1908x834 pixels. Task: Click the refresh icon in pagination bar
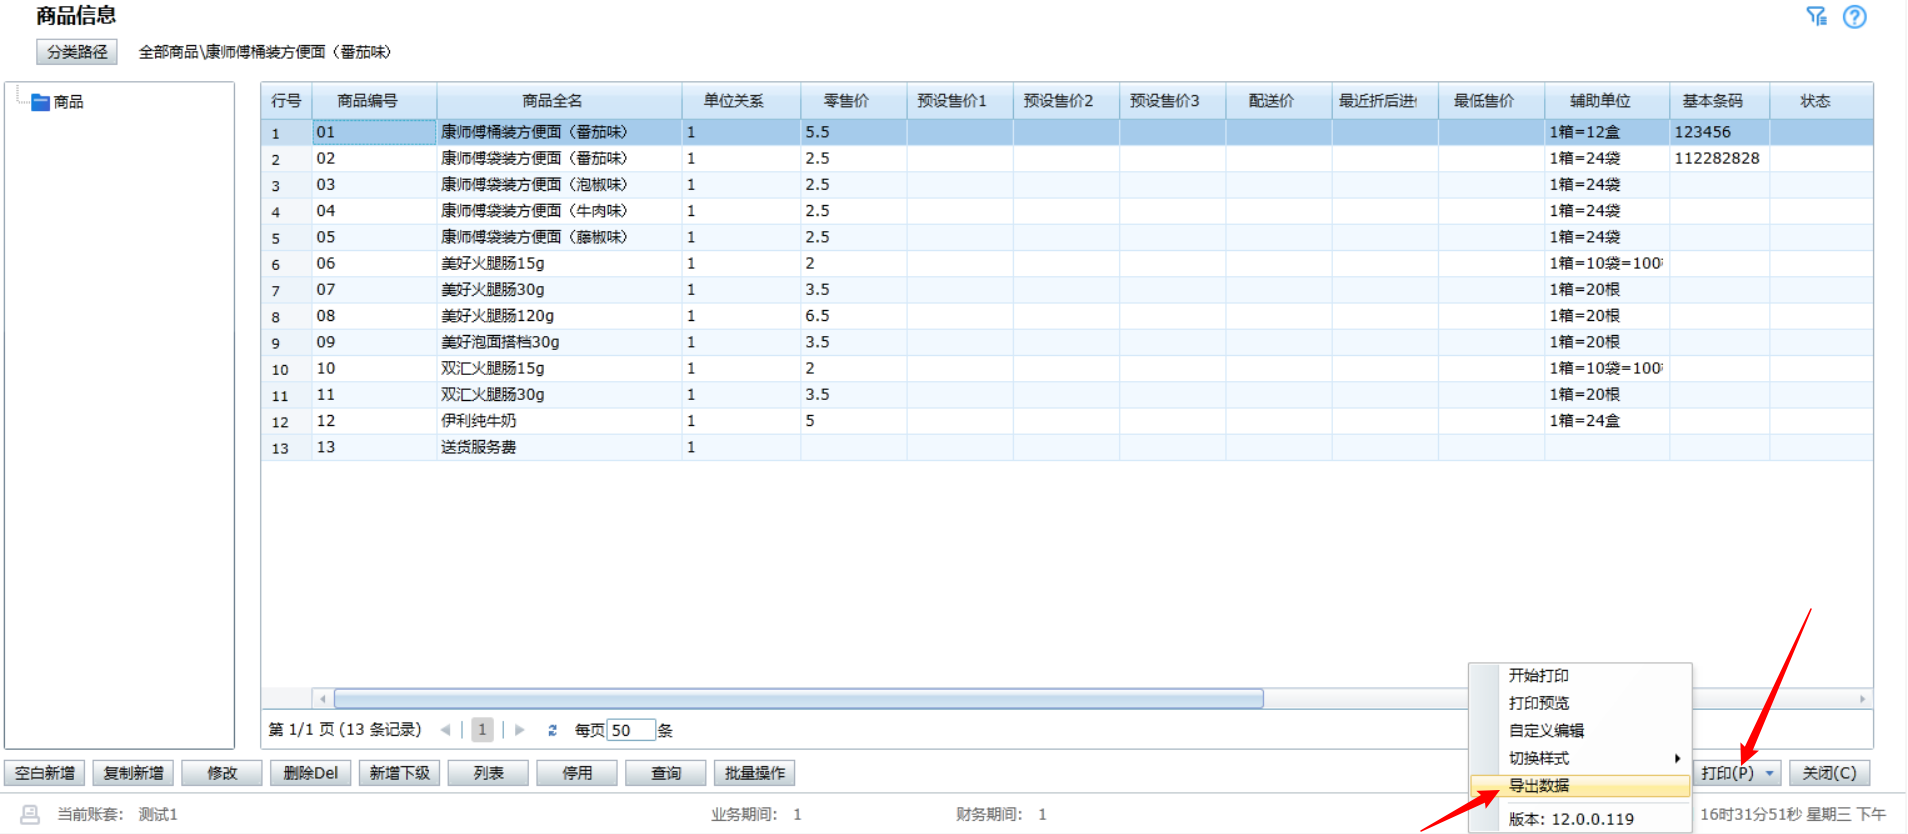tap(552, 730)
